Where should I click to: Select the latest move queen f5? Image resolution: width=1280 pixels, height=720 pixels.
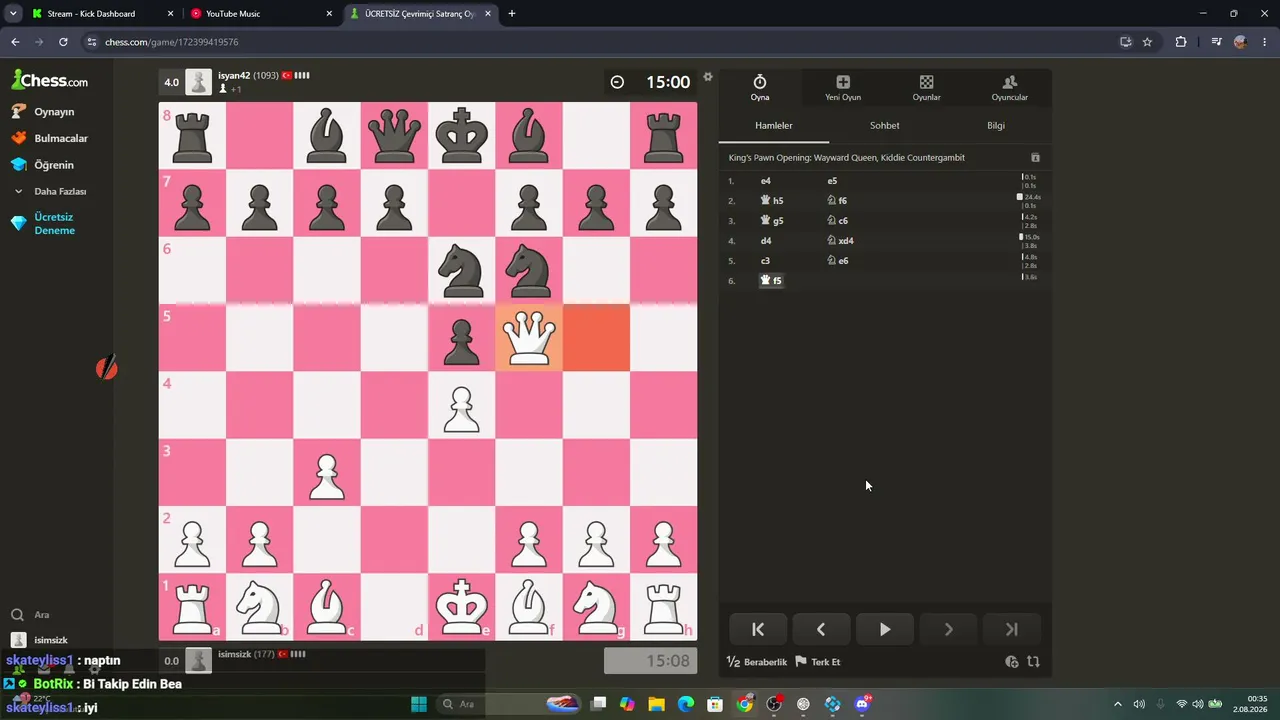coord(771,281)
